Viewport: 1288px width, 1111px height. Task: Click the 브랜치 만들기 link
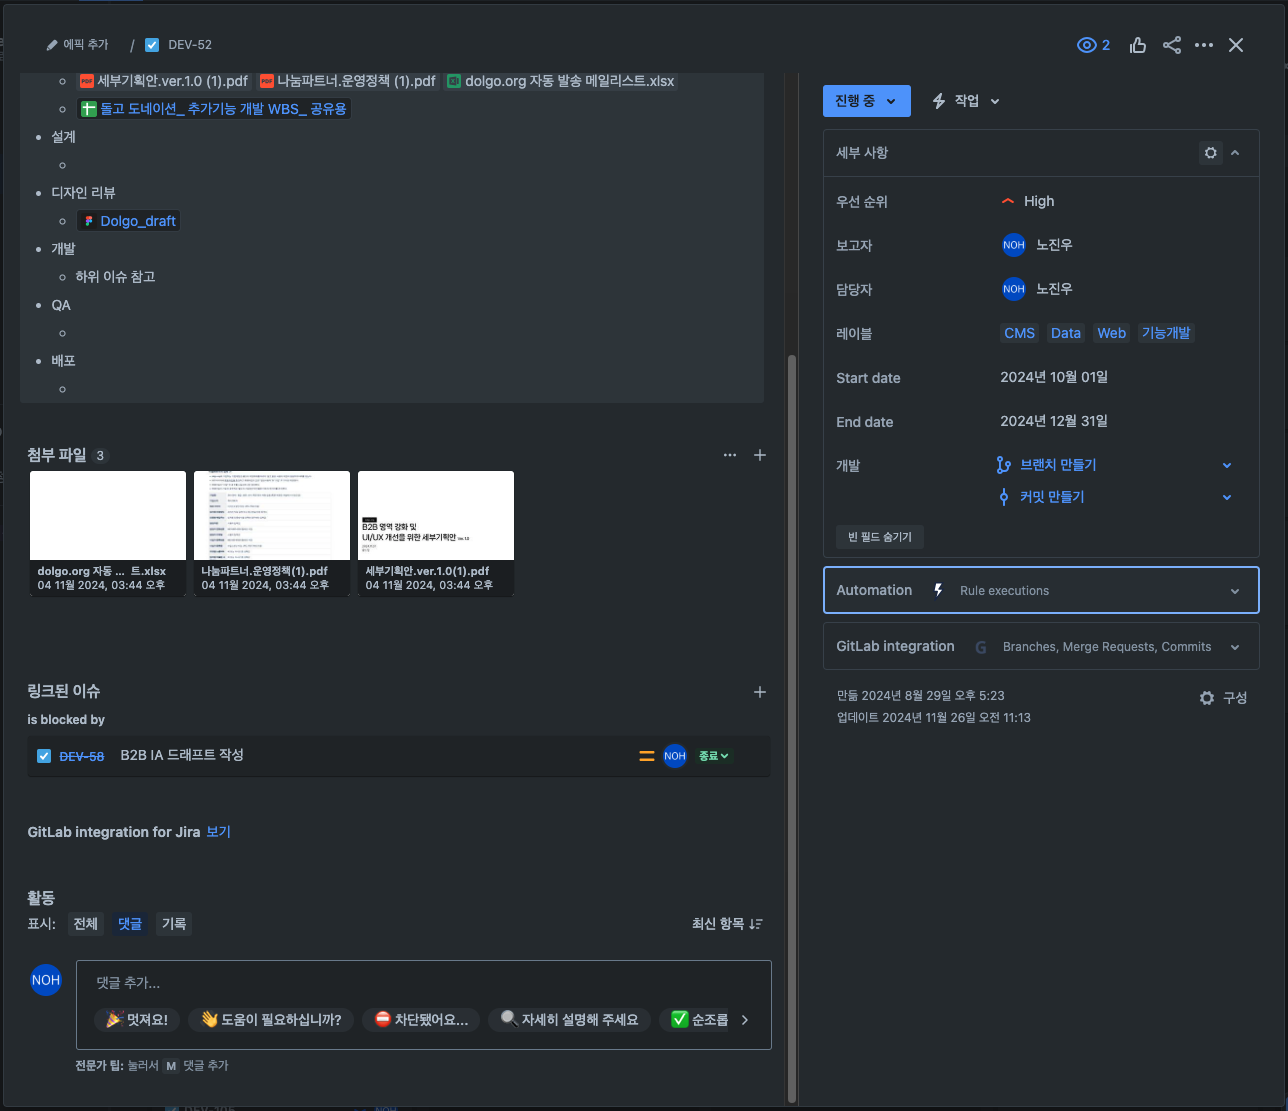pyautogui.click(x=1058, y=465)
